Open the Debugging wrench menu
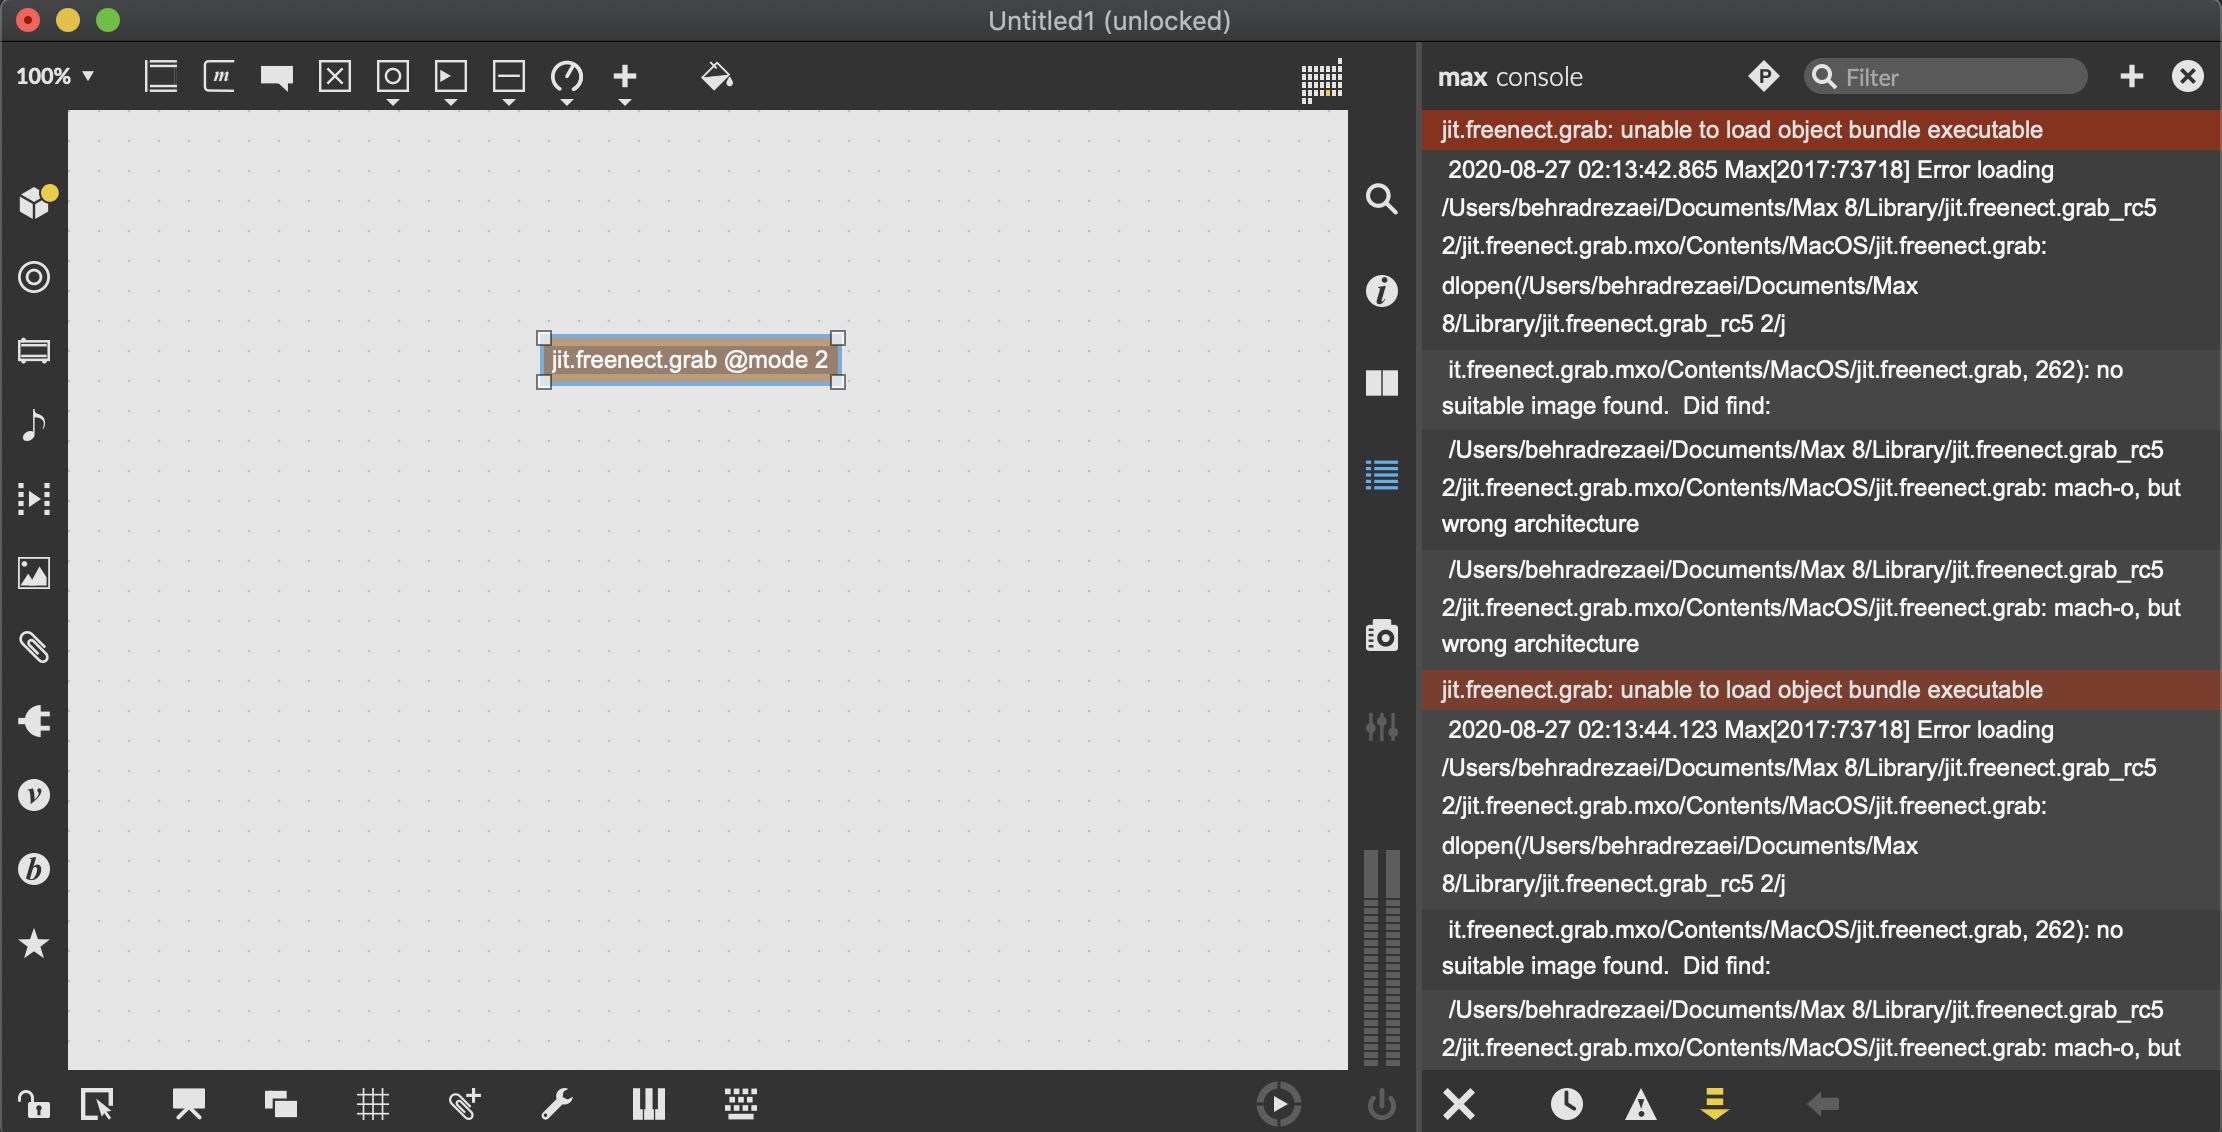The height and width of the screenshot is (1132, 2222). coord(557,1104)
